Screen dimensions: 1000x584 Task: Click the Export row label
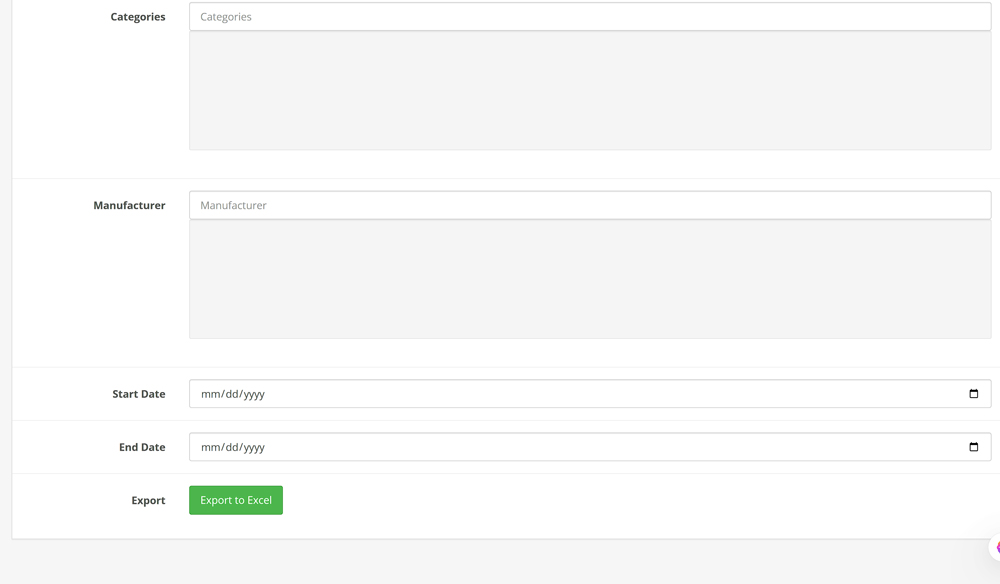click(148, 500)
